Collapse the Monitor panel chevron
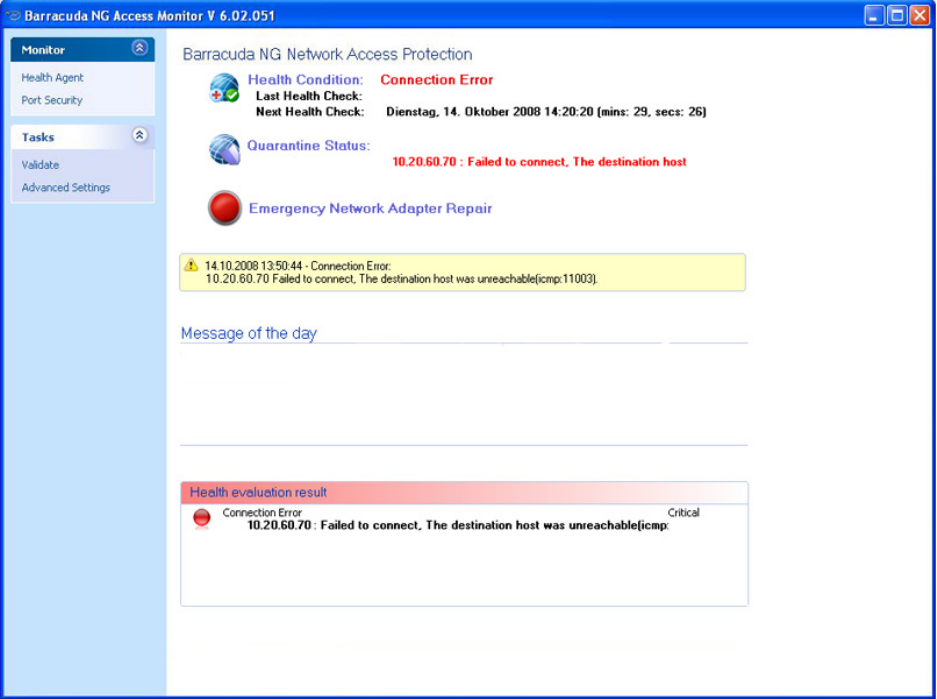This screenshot has width=937, height=699. 139,48
